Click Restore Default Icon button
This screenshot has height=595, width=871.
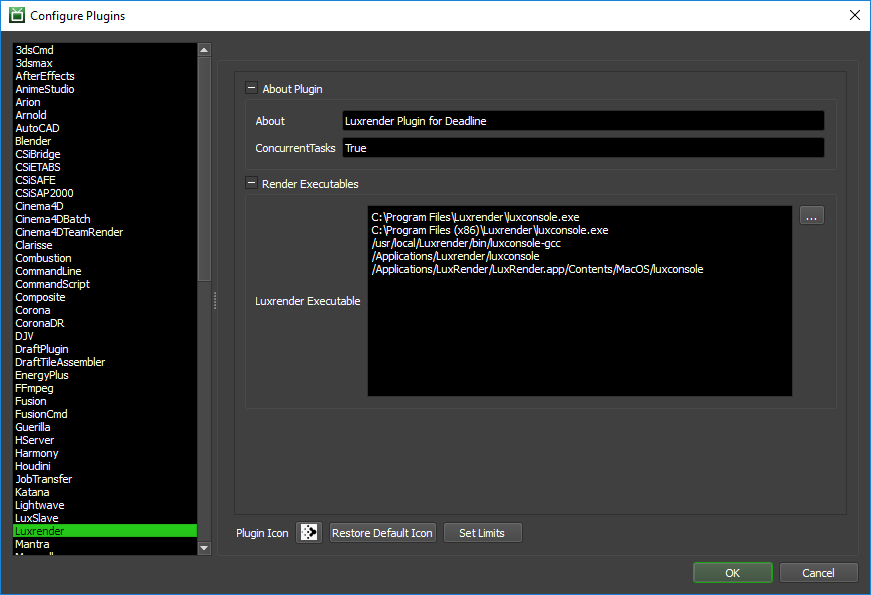pyautogui.click(x=382, y=533)
